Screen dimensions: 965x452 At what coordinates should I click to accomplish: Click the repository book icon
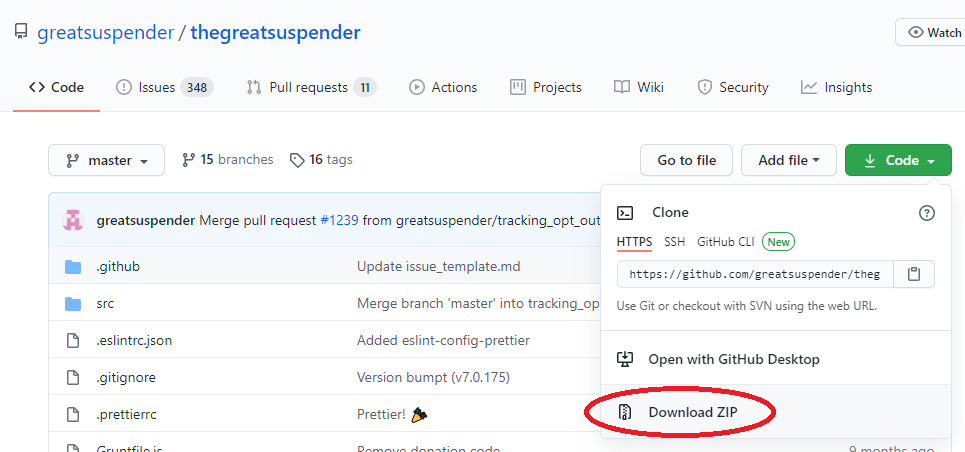pyautogui.click(x=21, y=32)
